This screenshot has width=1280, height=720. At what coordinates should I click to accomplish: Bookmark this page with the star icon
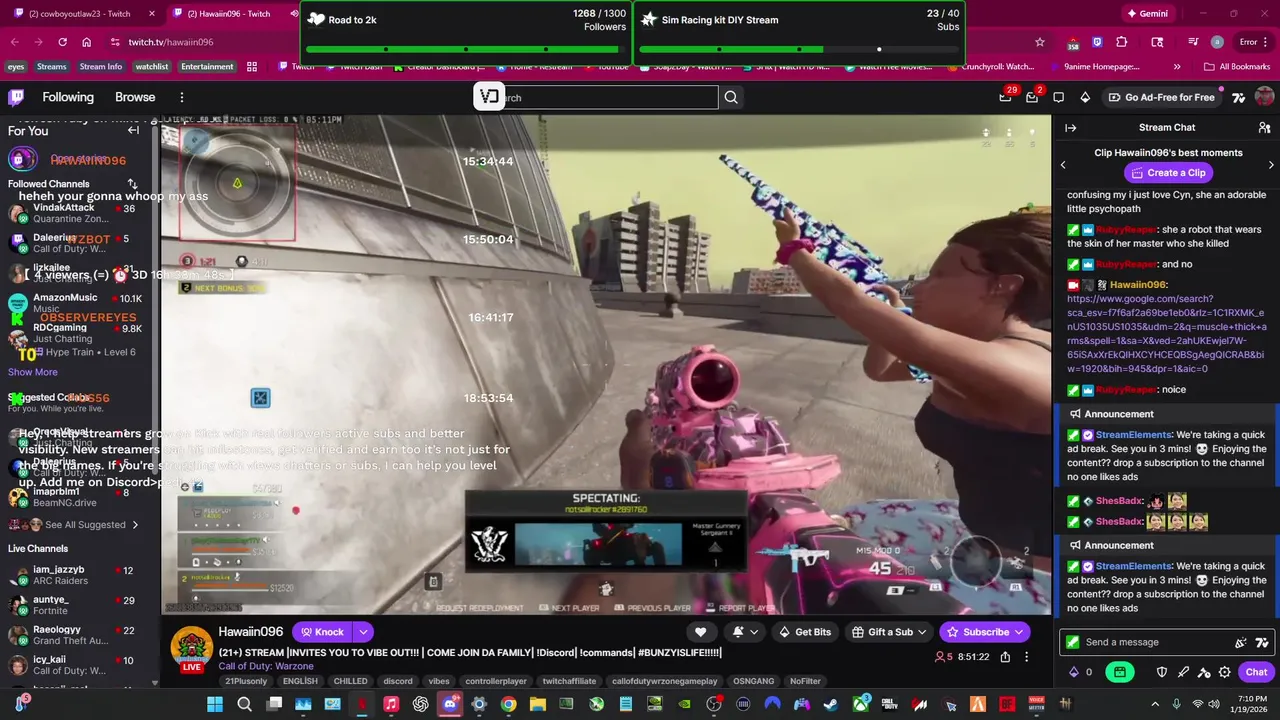pyautogui.click(x=1040, y=42)
